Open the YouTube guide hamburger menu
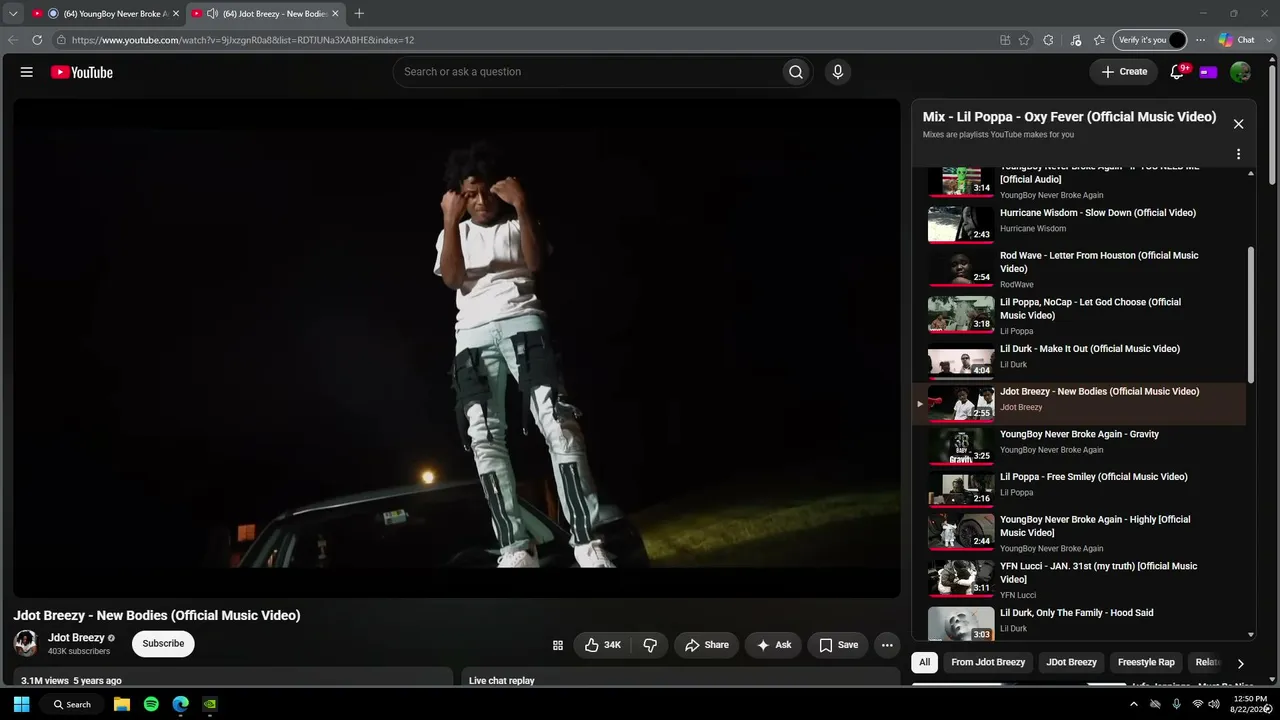 coord(27,72)
